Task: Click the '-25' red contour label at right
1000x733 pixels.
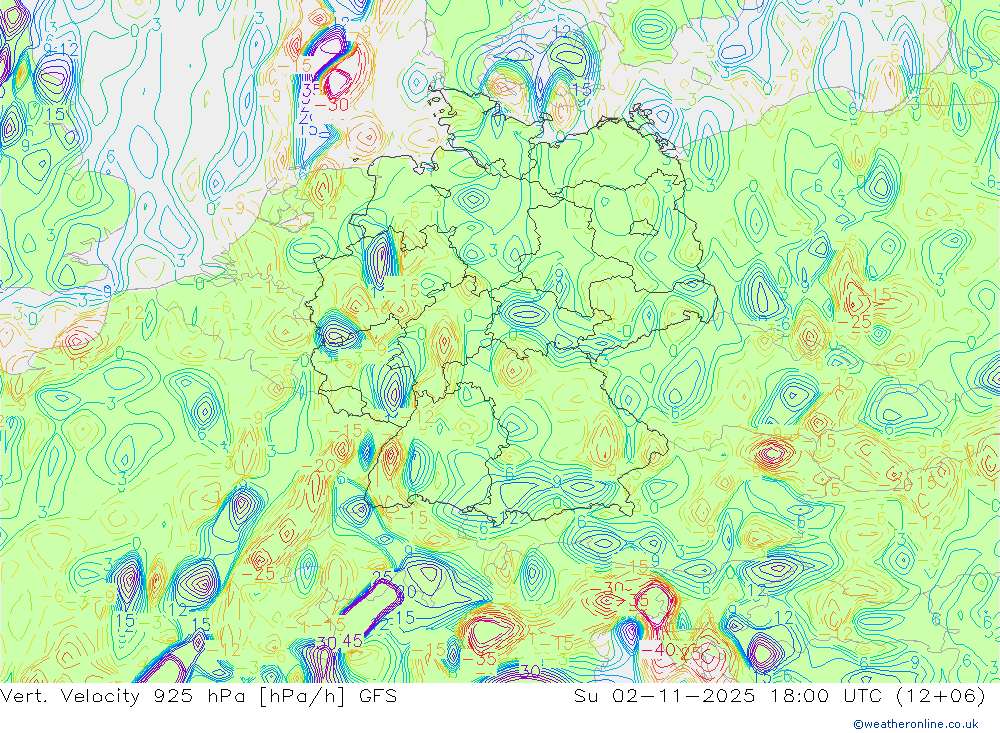Action: (854, 322)
